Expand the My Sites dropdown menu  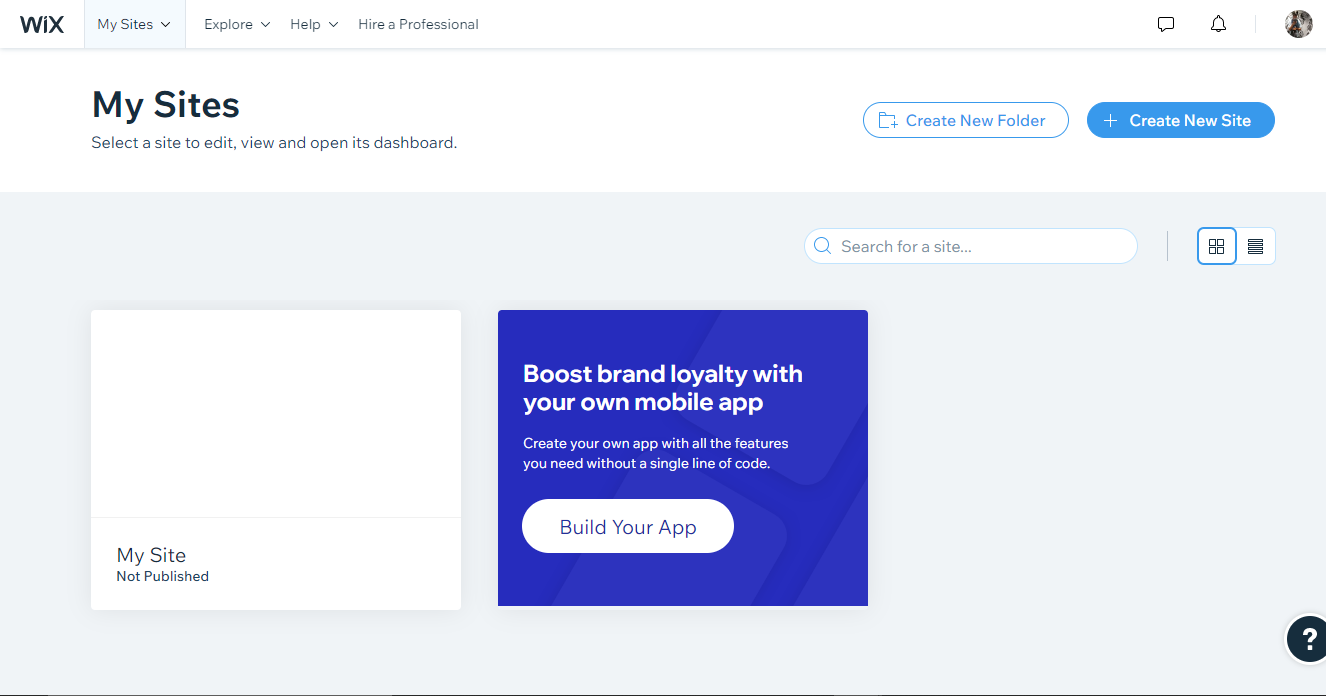pos(134,24)
